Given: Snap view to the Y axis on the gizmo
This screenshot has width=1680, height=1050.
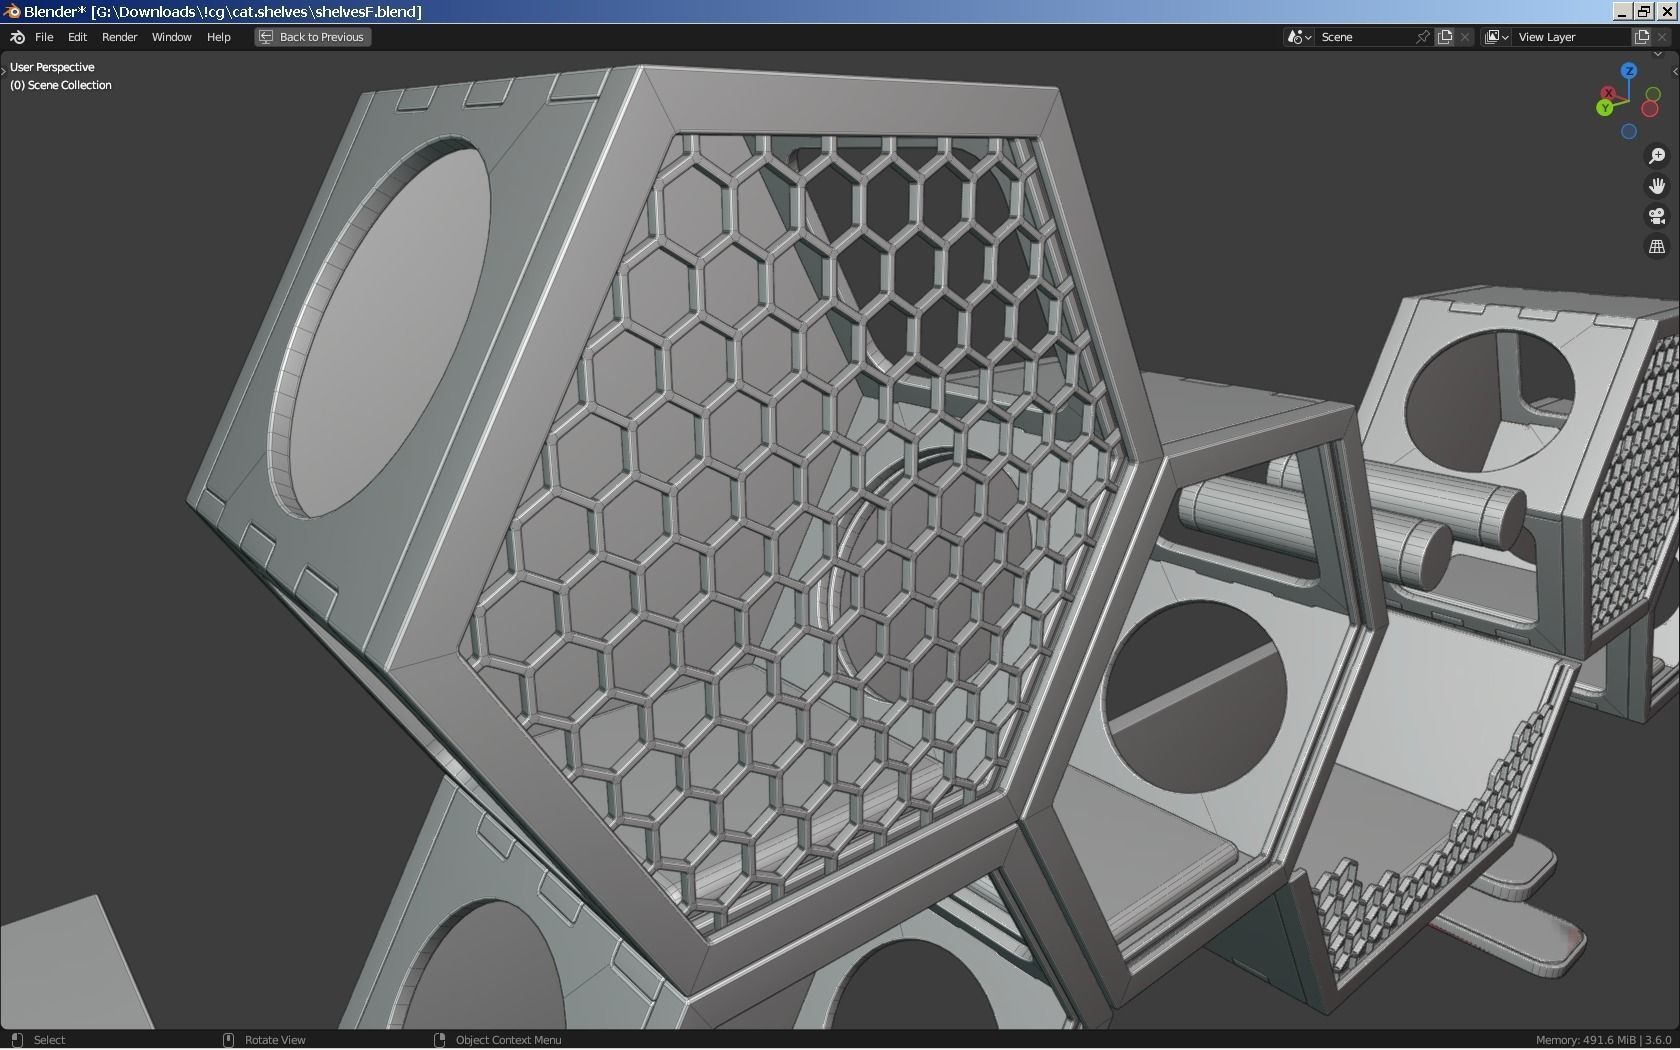Looking at the screenshot, I should (1605, 107).
